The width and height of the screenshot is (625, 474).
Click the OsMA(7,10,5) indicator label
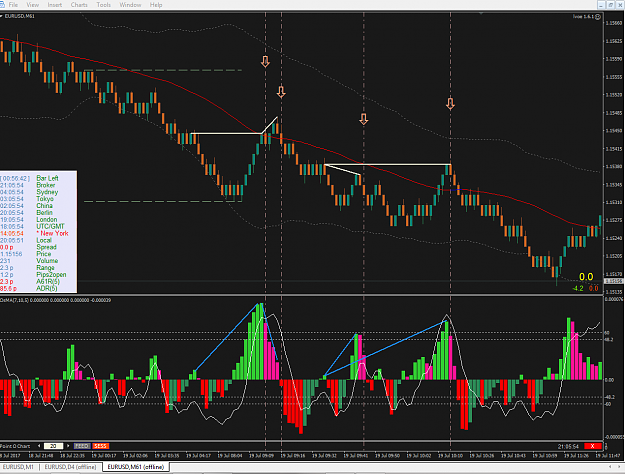click(14, 300)
